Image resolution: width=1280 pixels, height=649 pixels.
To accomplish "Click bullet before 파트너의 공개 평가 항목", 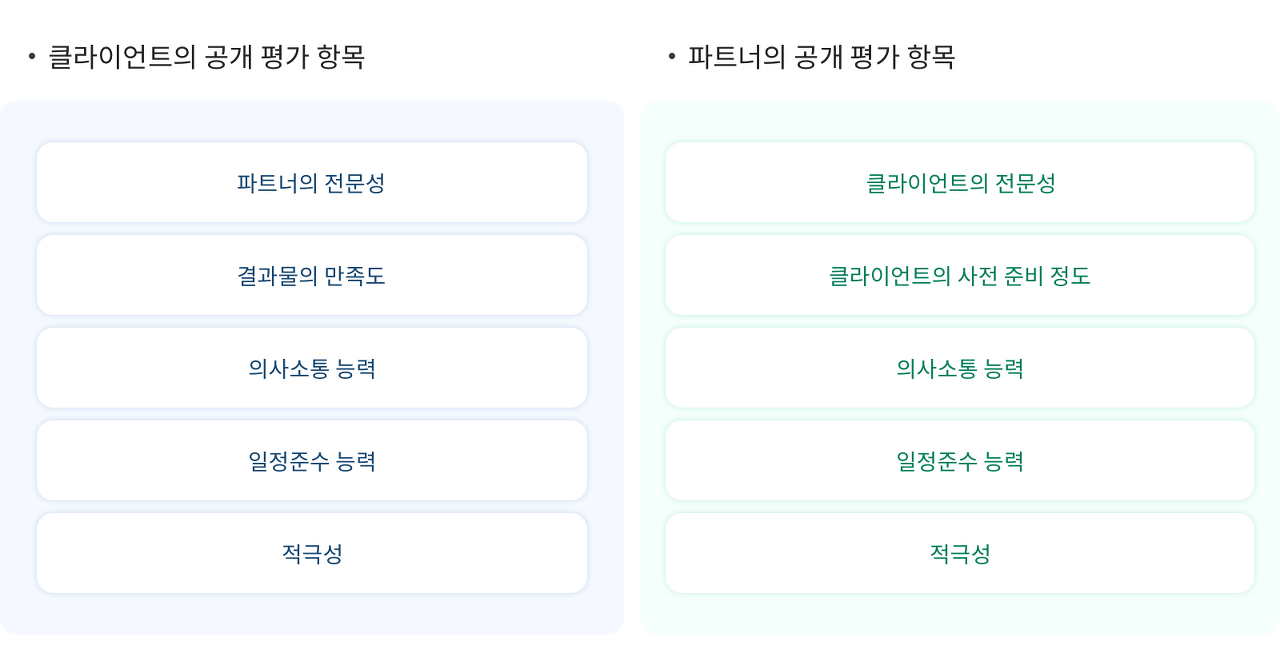I will pos(672,56).
